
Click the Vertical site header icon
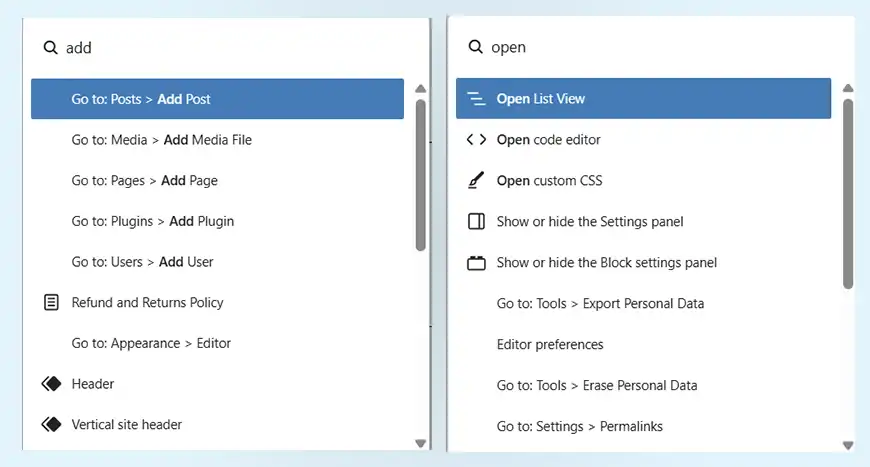click(51, 425)
